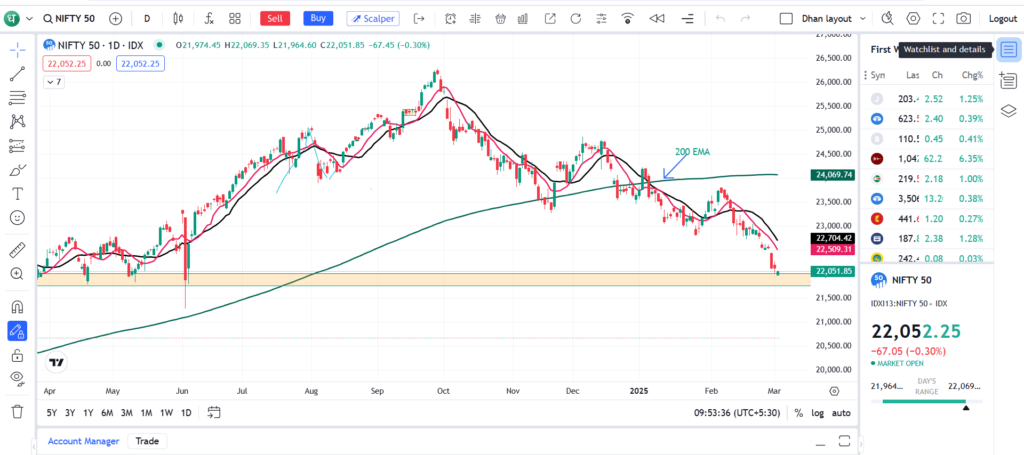Open the hexagon settings icon
The image size is (1024, 455).
coord(913,18)
